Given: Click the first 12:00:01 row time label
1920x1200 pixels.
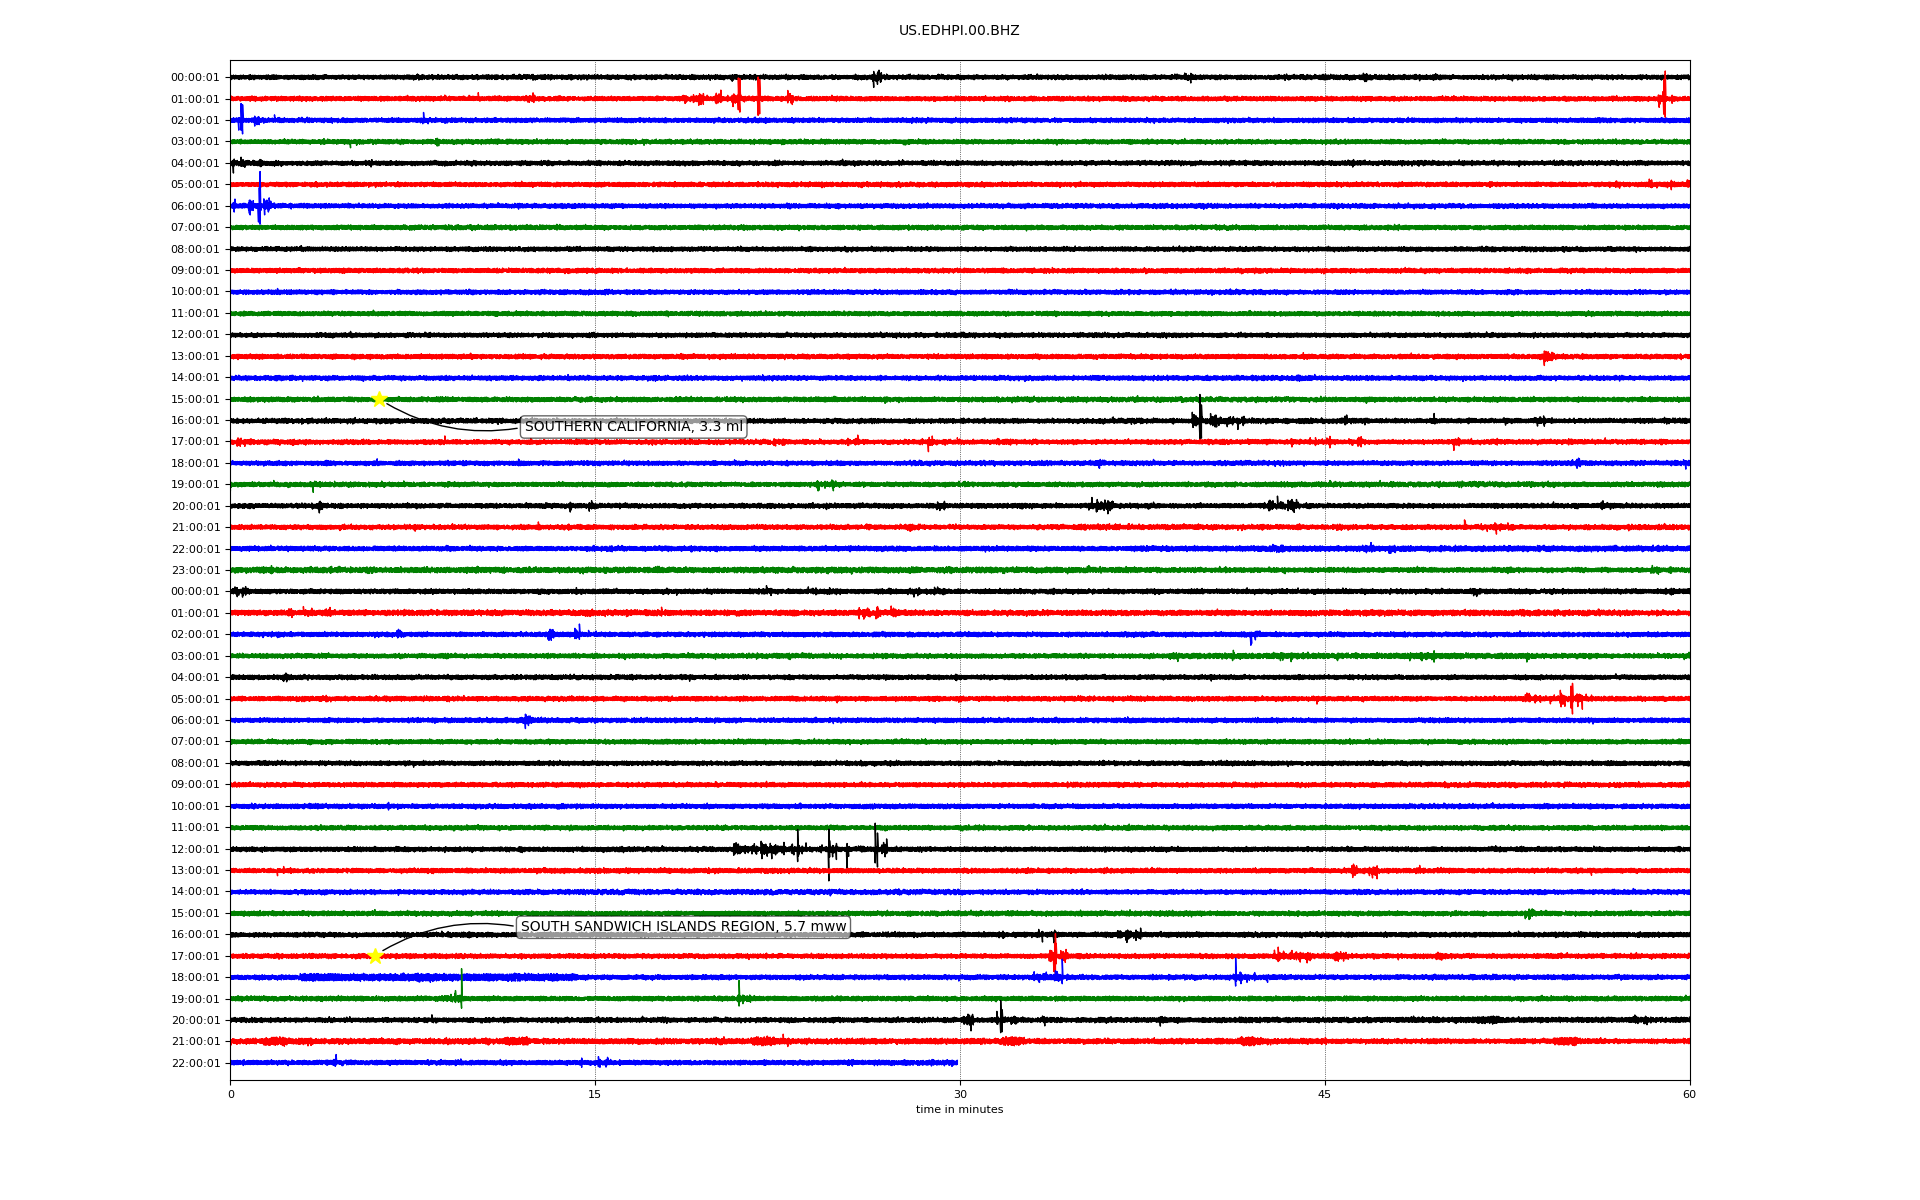Looking at the screenshot, I should (195, 335).
